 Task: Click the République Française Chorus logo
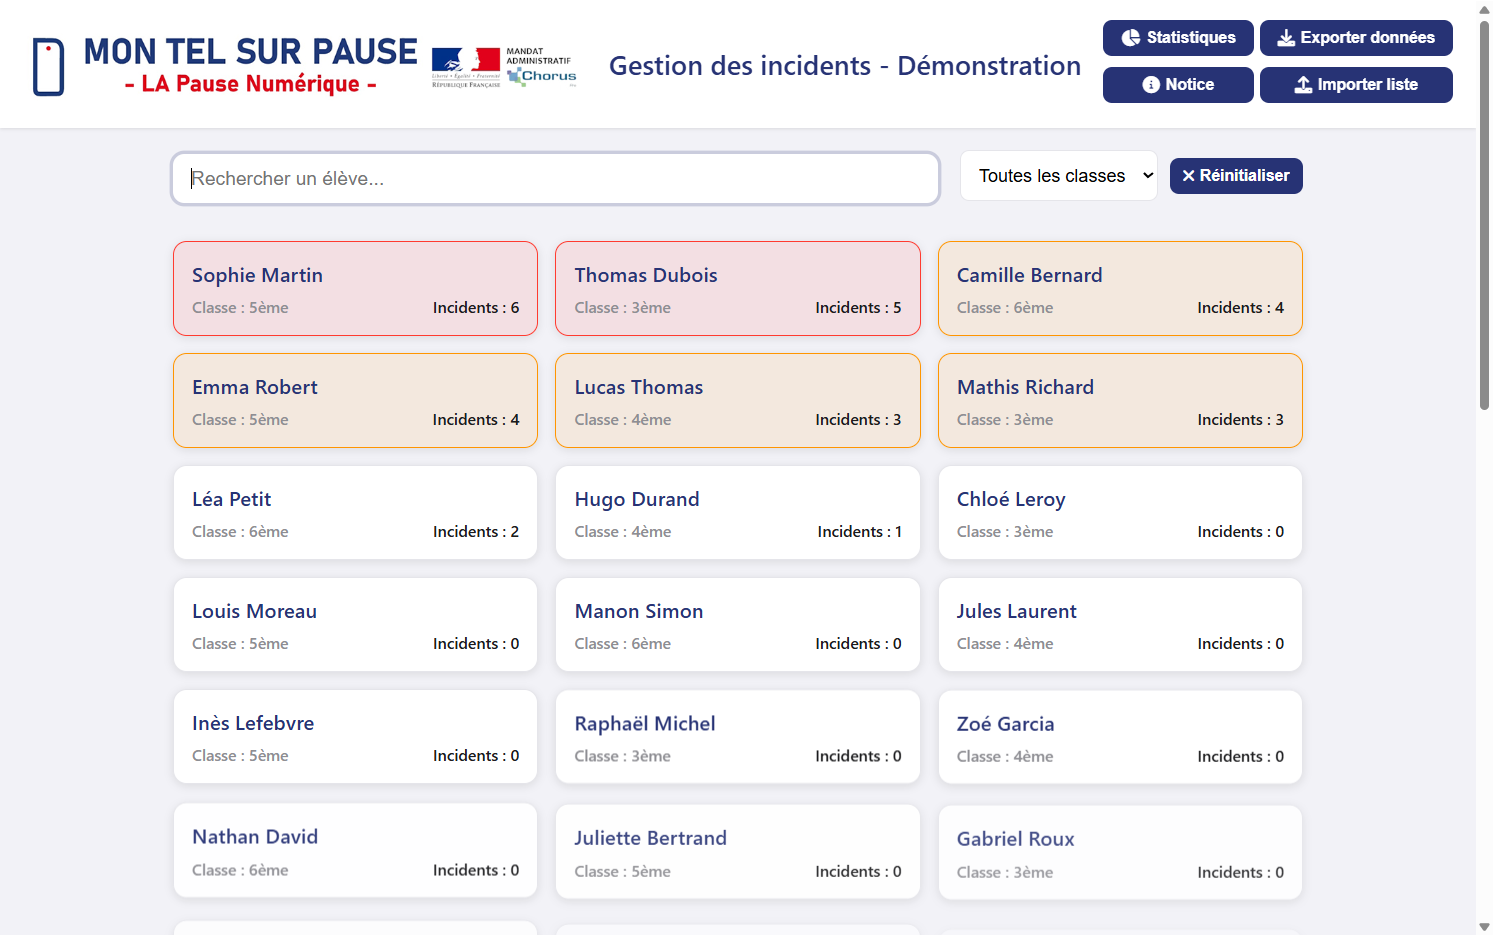(504, 67)
